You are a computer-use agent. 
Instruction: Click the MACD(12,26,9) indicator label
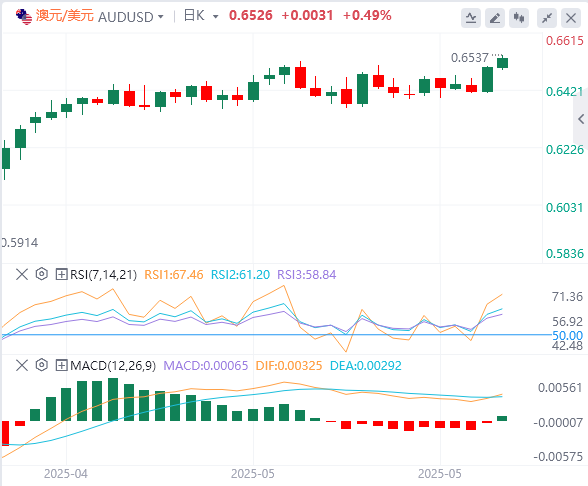113,365
